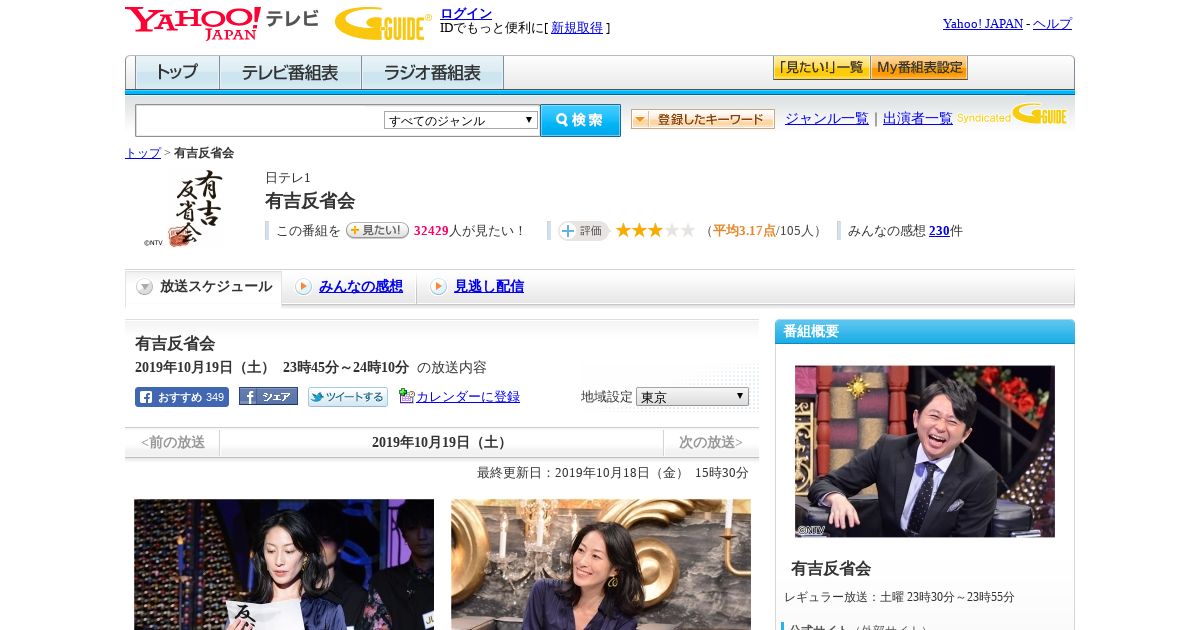
Task: Click the 2019年10月19日(土) date header
Action: coord(441,442)
